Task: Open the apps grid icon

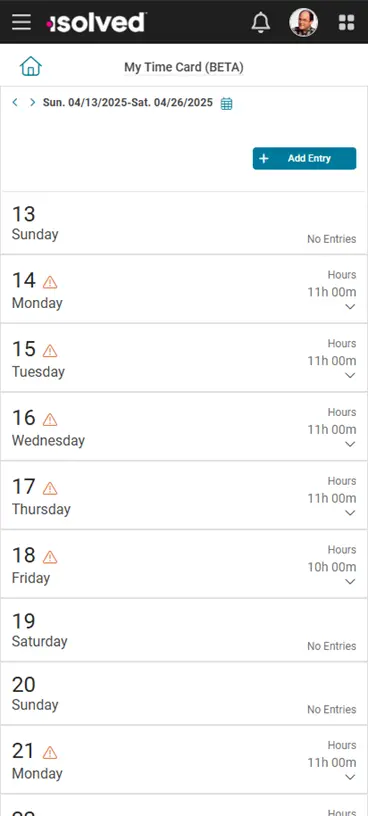Action: [x=347, y=22]
